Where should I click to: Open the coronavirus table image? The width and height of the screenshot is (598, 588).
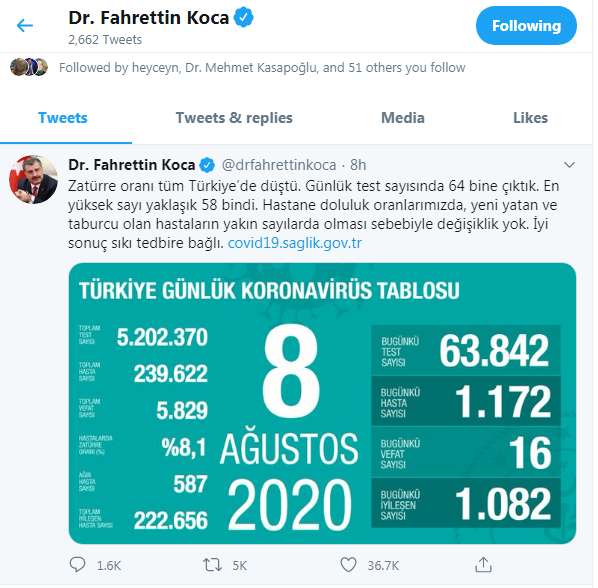pyautogui.click(x=322, y=403)
